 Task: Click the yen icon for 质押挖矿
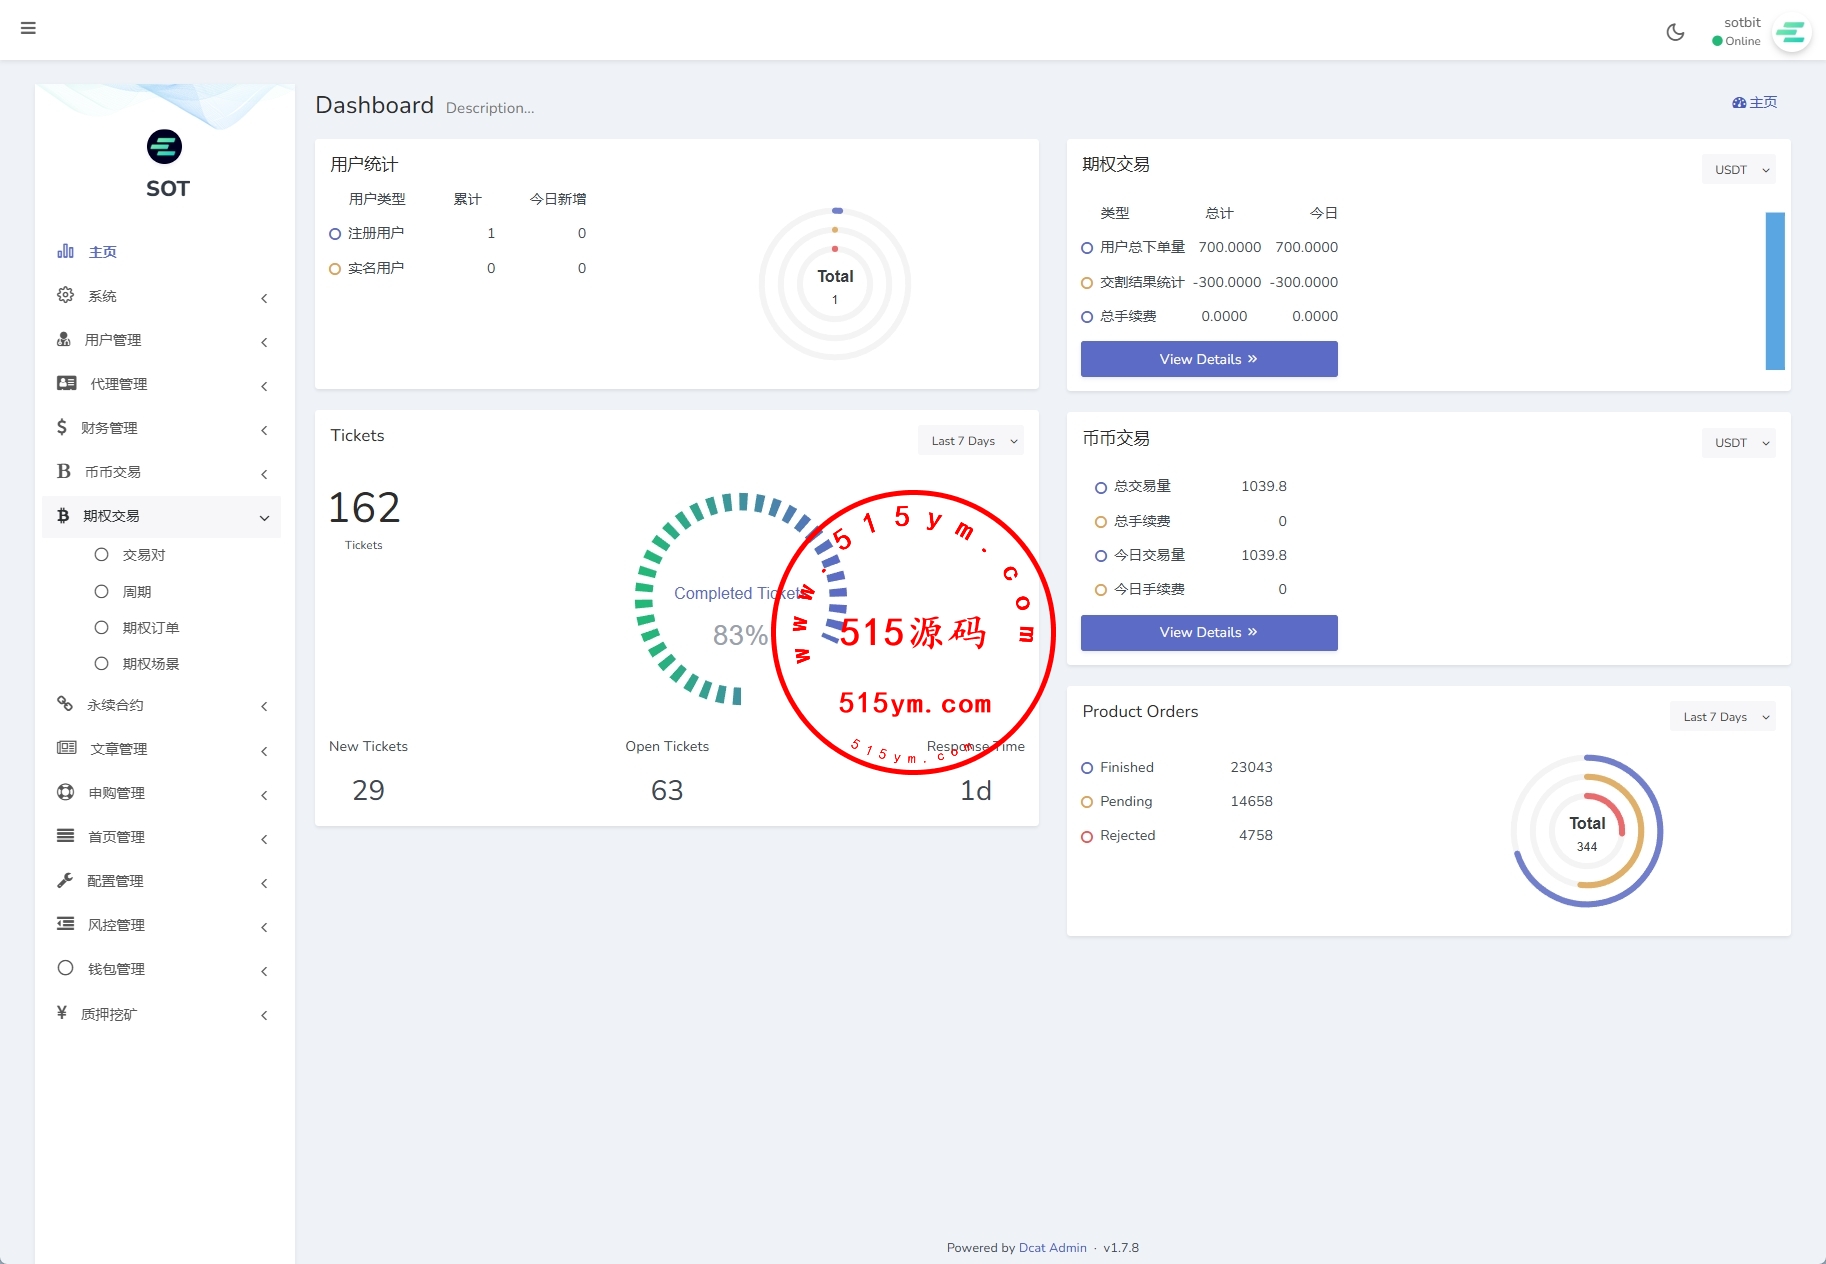[x=62, y=1013]
